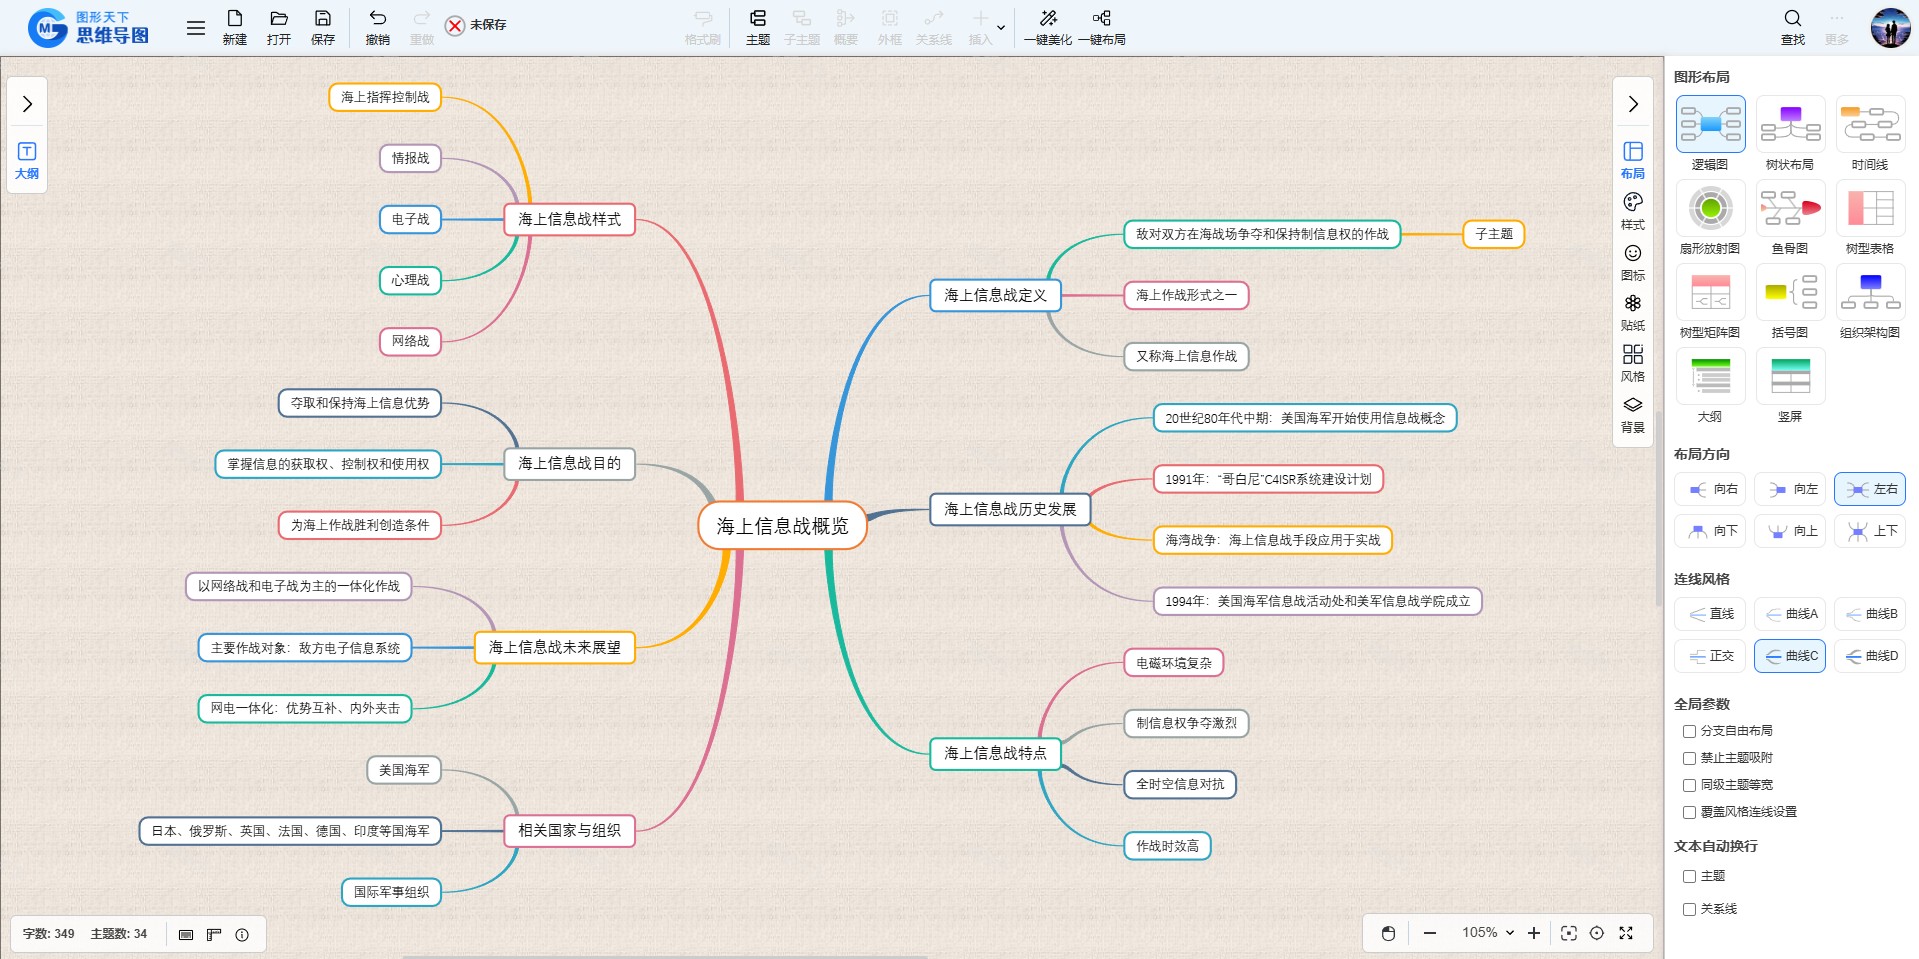Image resolution: width=1919 pixels, height=959 pixels.
Task: Click the fullscreen icon in zoom bar
Action: point(1626,933)
